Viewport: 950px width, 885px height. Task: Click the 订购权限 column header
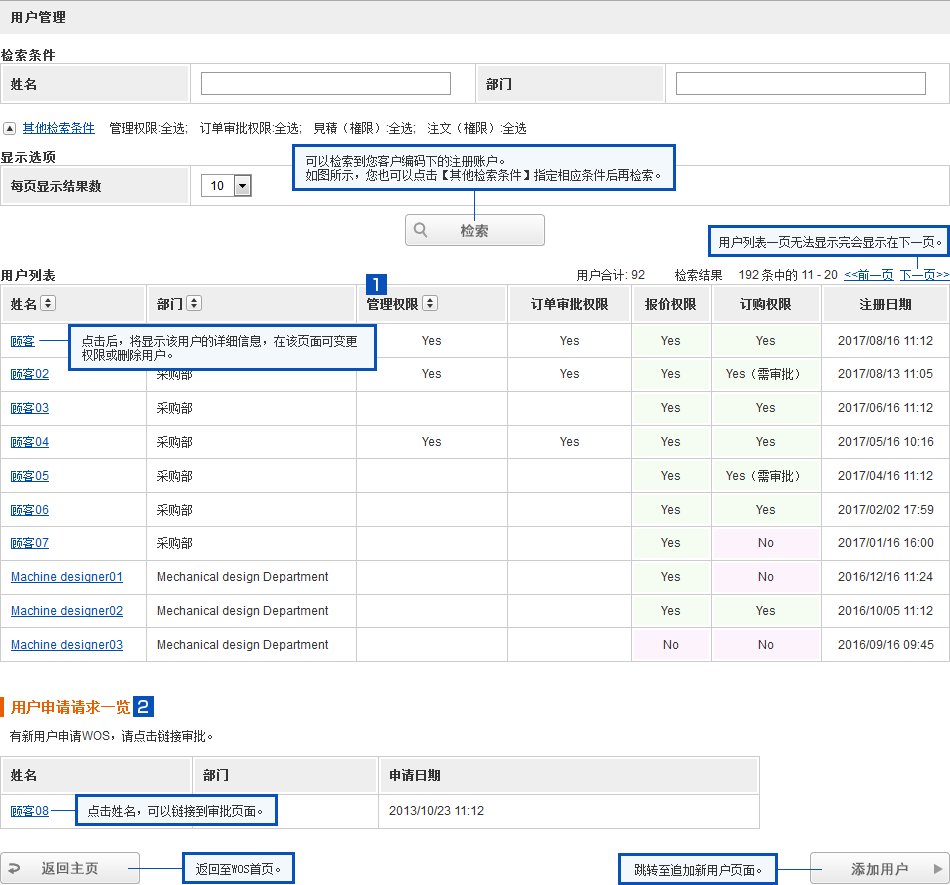(x=766, y=304)
